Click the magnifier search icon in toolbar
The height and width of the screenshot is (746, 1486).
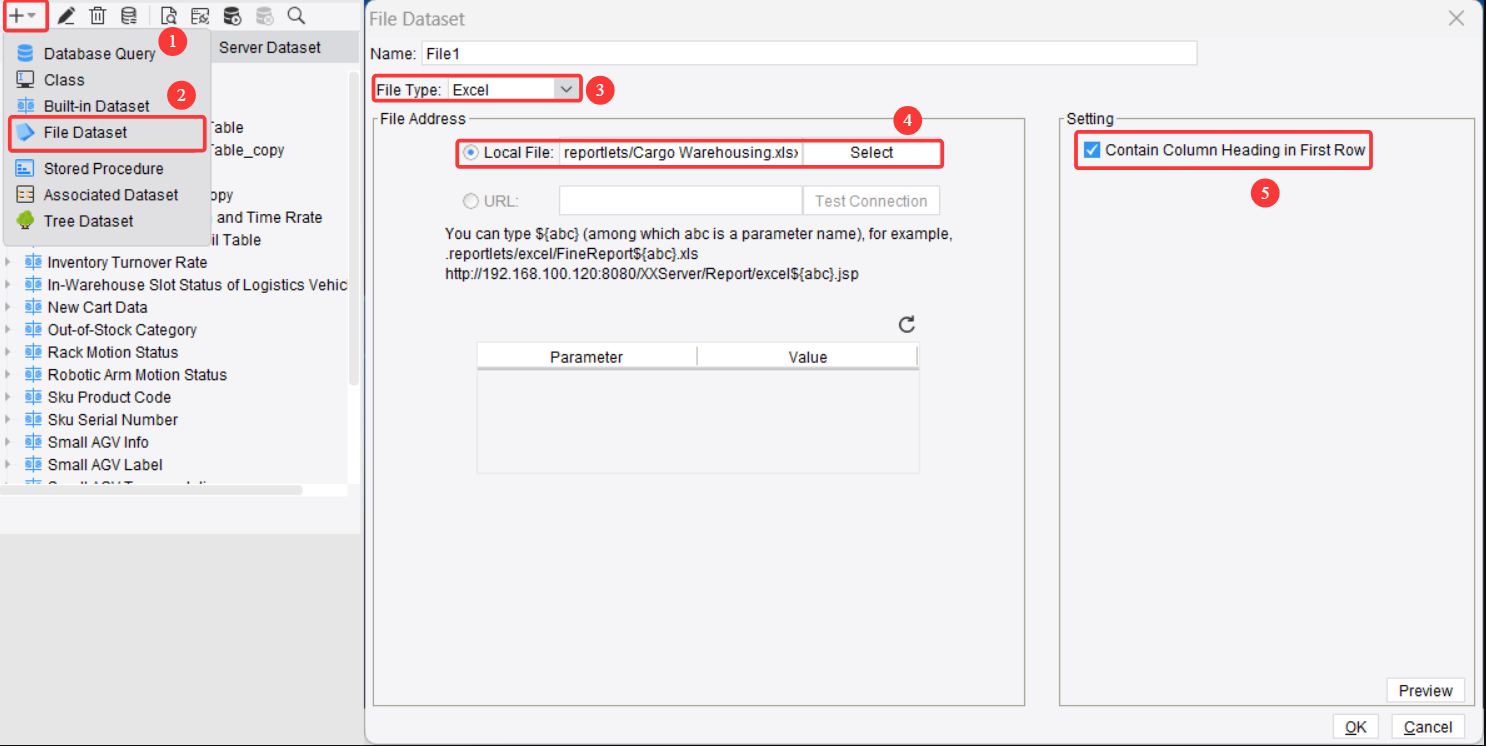[x=296, y=16]
